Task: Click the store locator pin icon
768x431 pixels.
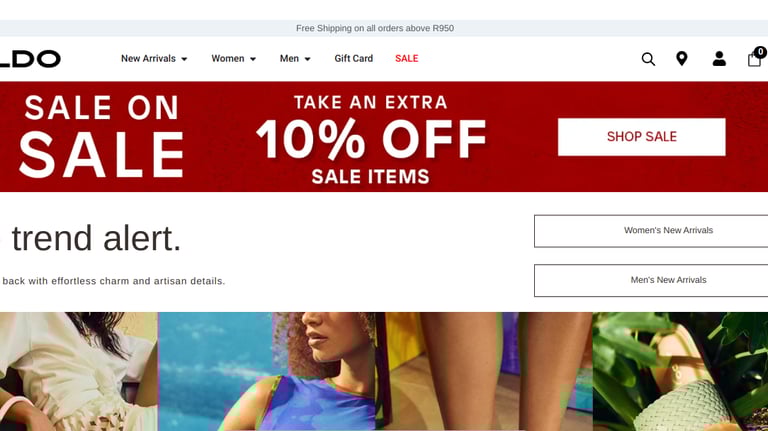Action: pyautogui.click(x=681, y=59)
